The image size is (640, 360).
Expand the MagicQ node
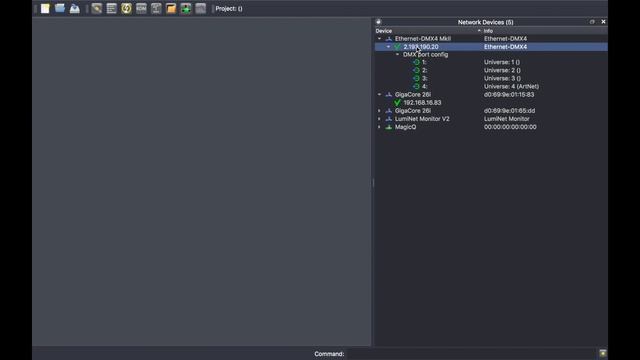380,127
